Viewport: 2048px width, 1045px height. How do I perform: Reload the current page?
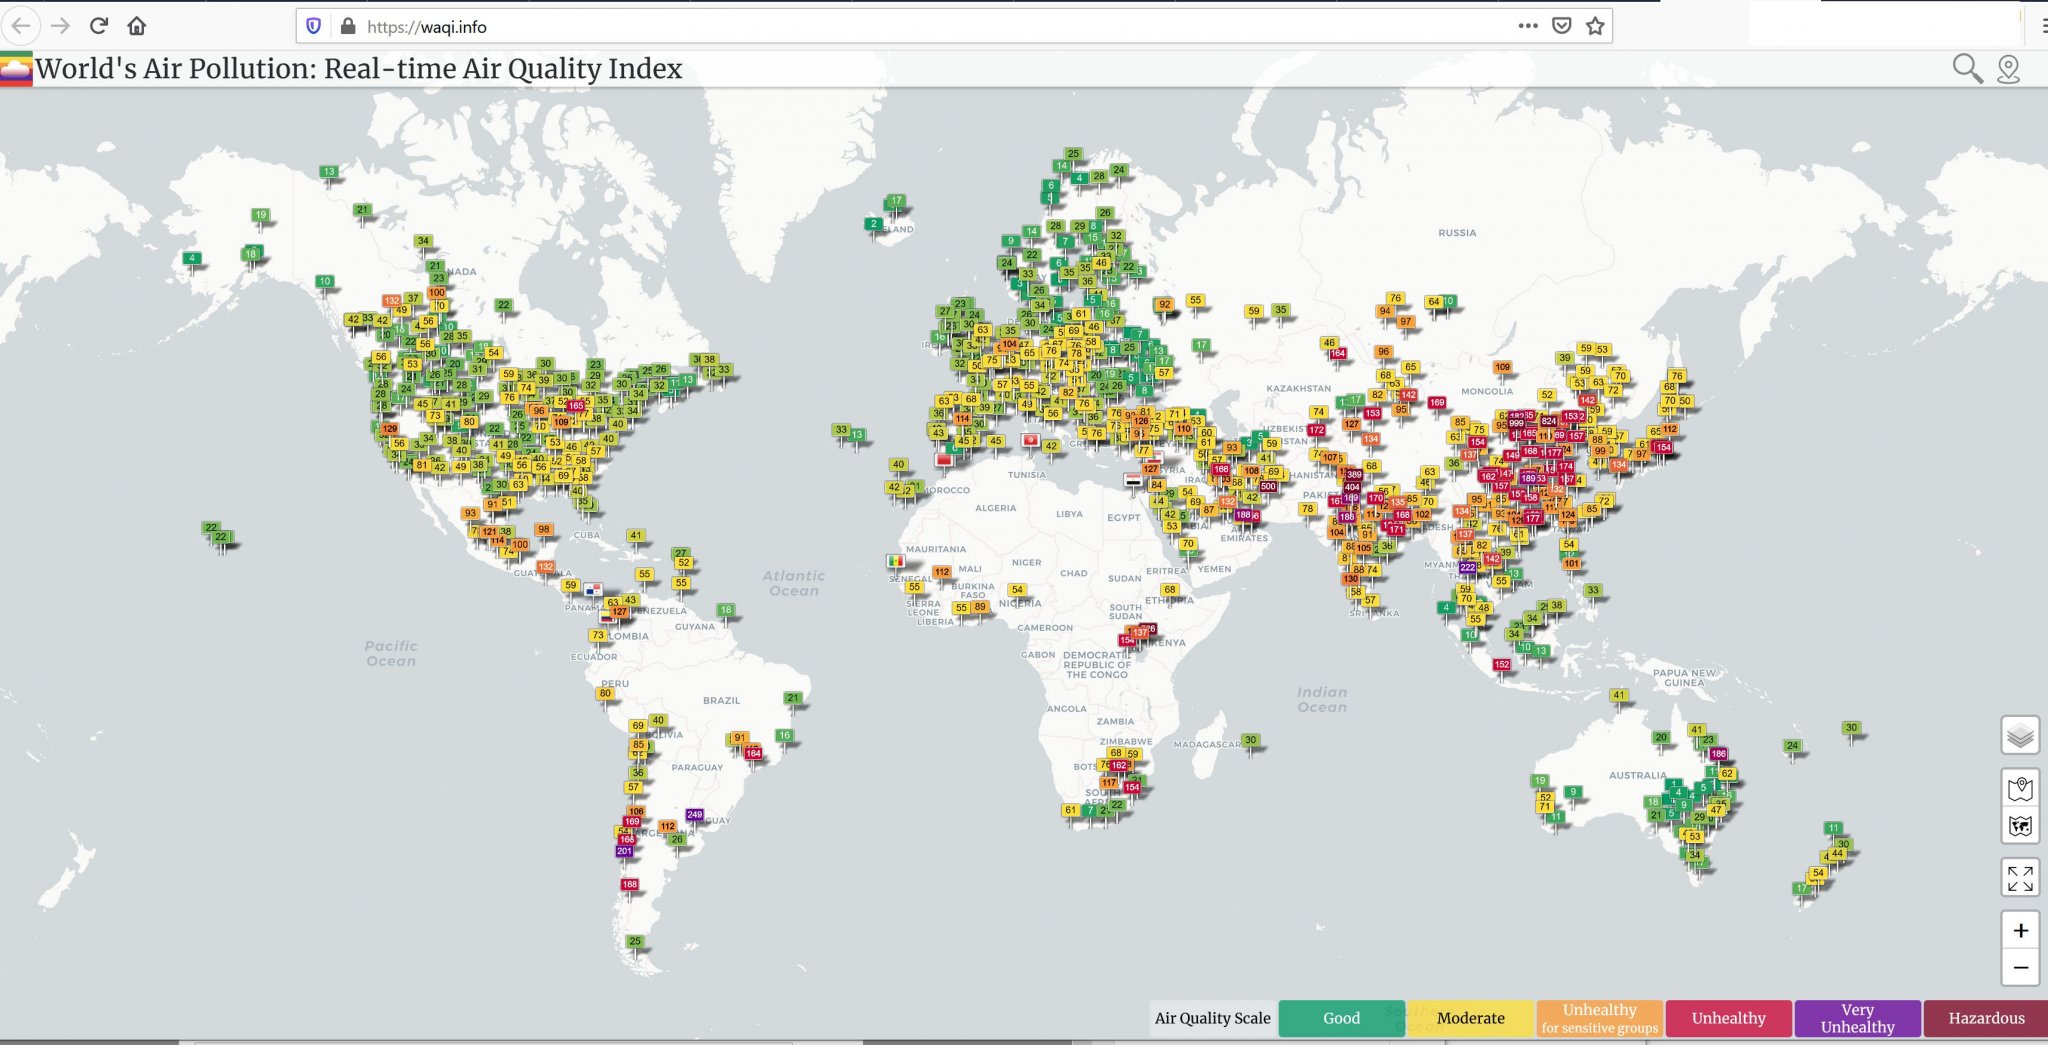pos(98,26)
